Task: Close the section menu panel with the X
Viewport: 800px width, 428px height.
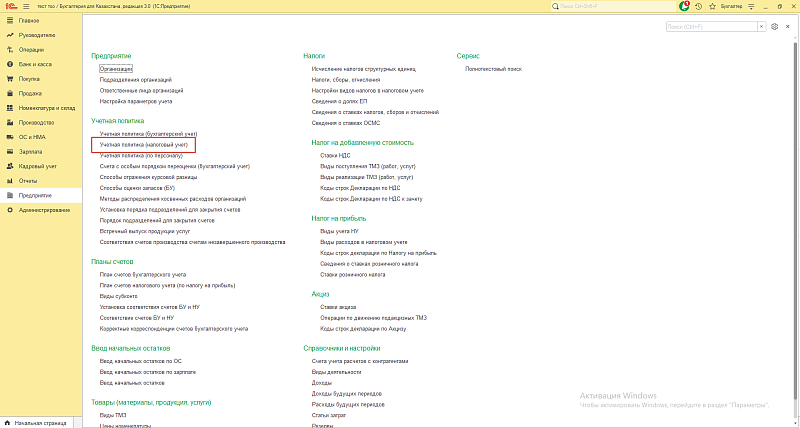Action: pos(788,27)
